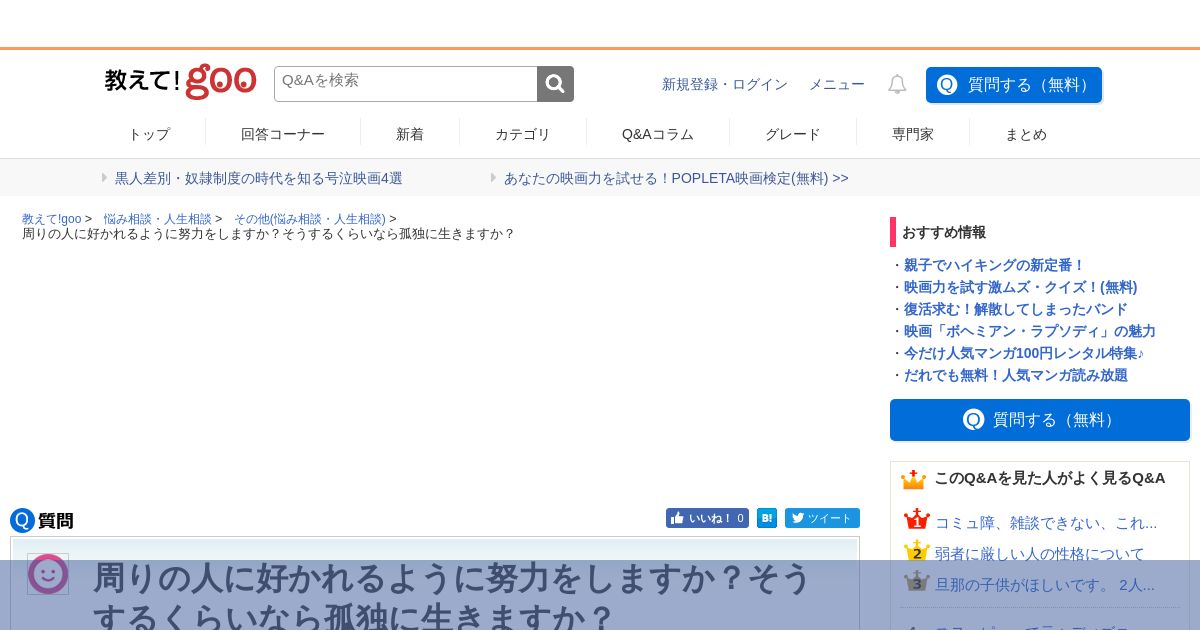Open 人気マンガ100円レンタル特集 link
The width and height of the screenshot is (1200, 630).
point(1024,353)
